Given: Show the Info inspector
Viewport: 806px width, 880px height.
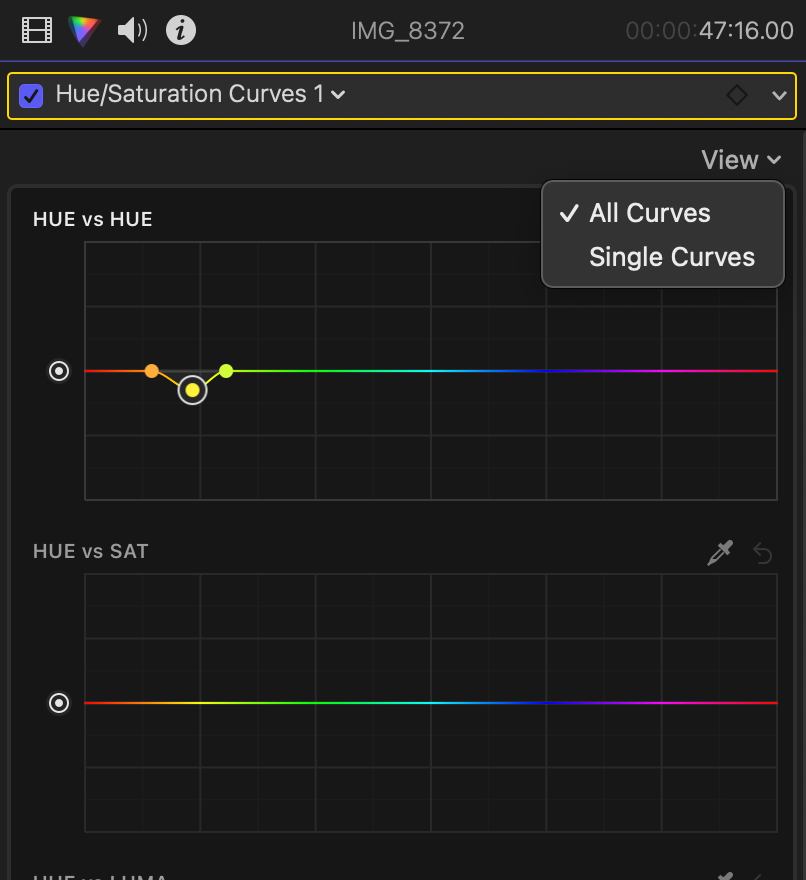Looking at the screenshot, I should [180, 31].
